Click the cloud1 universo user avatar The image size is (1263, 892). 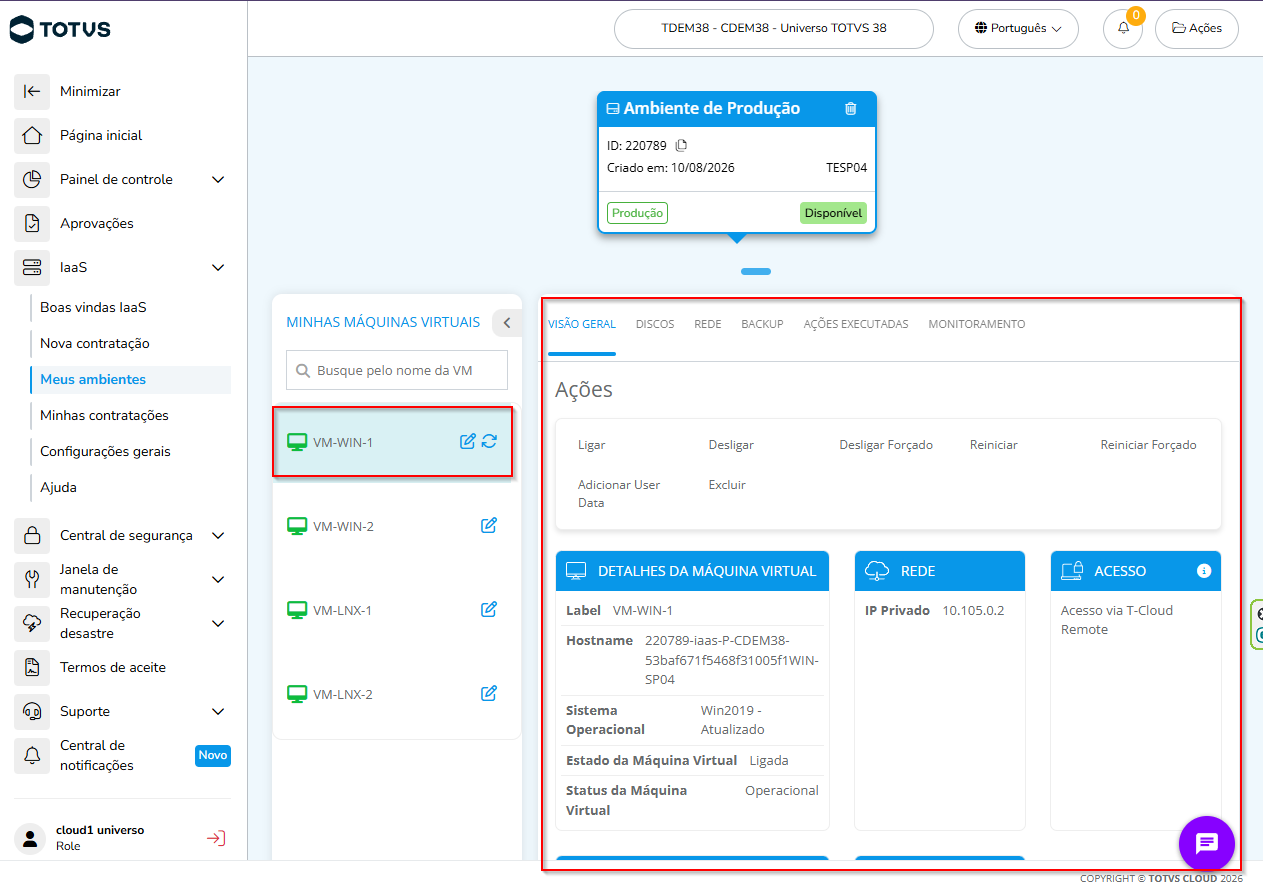pos(31,838)
